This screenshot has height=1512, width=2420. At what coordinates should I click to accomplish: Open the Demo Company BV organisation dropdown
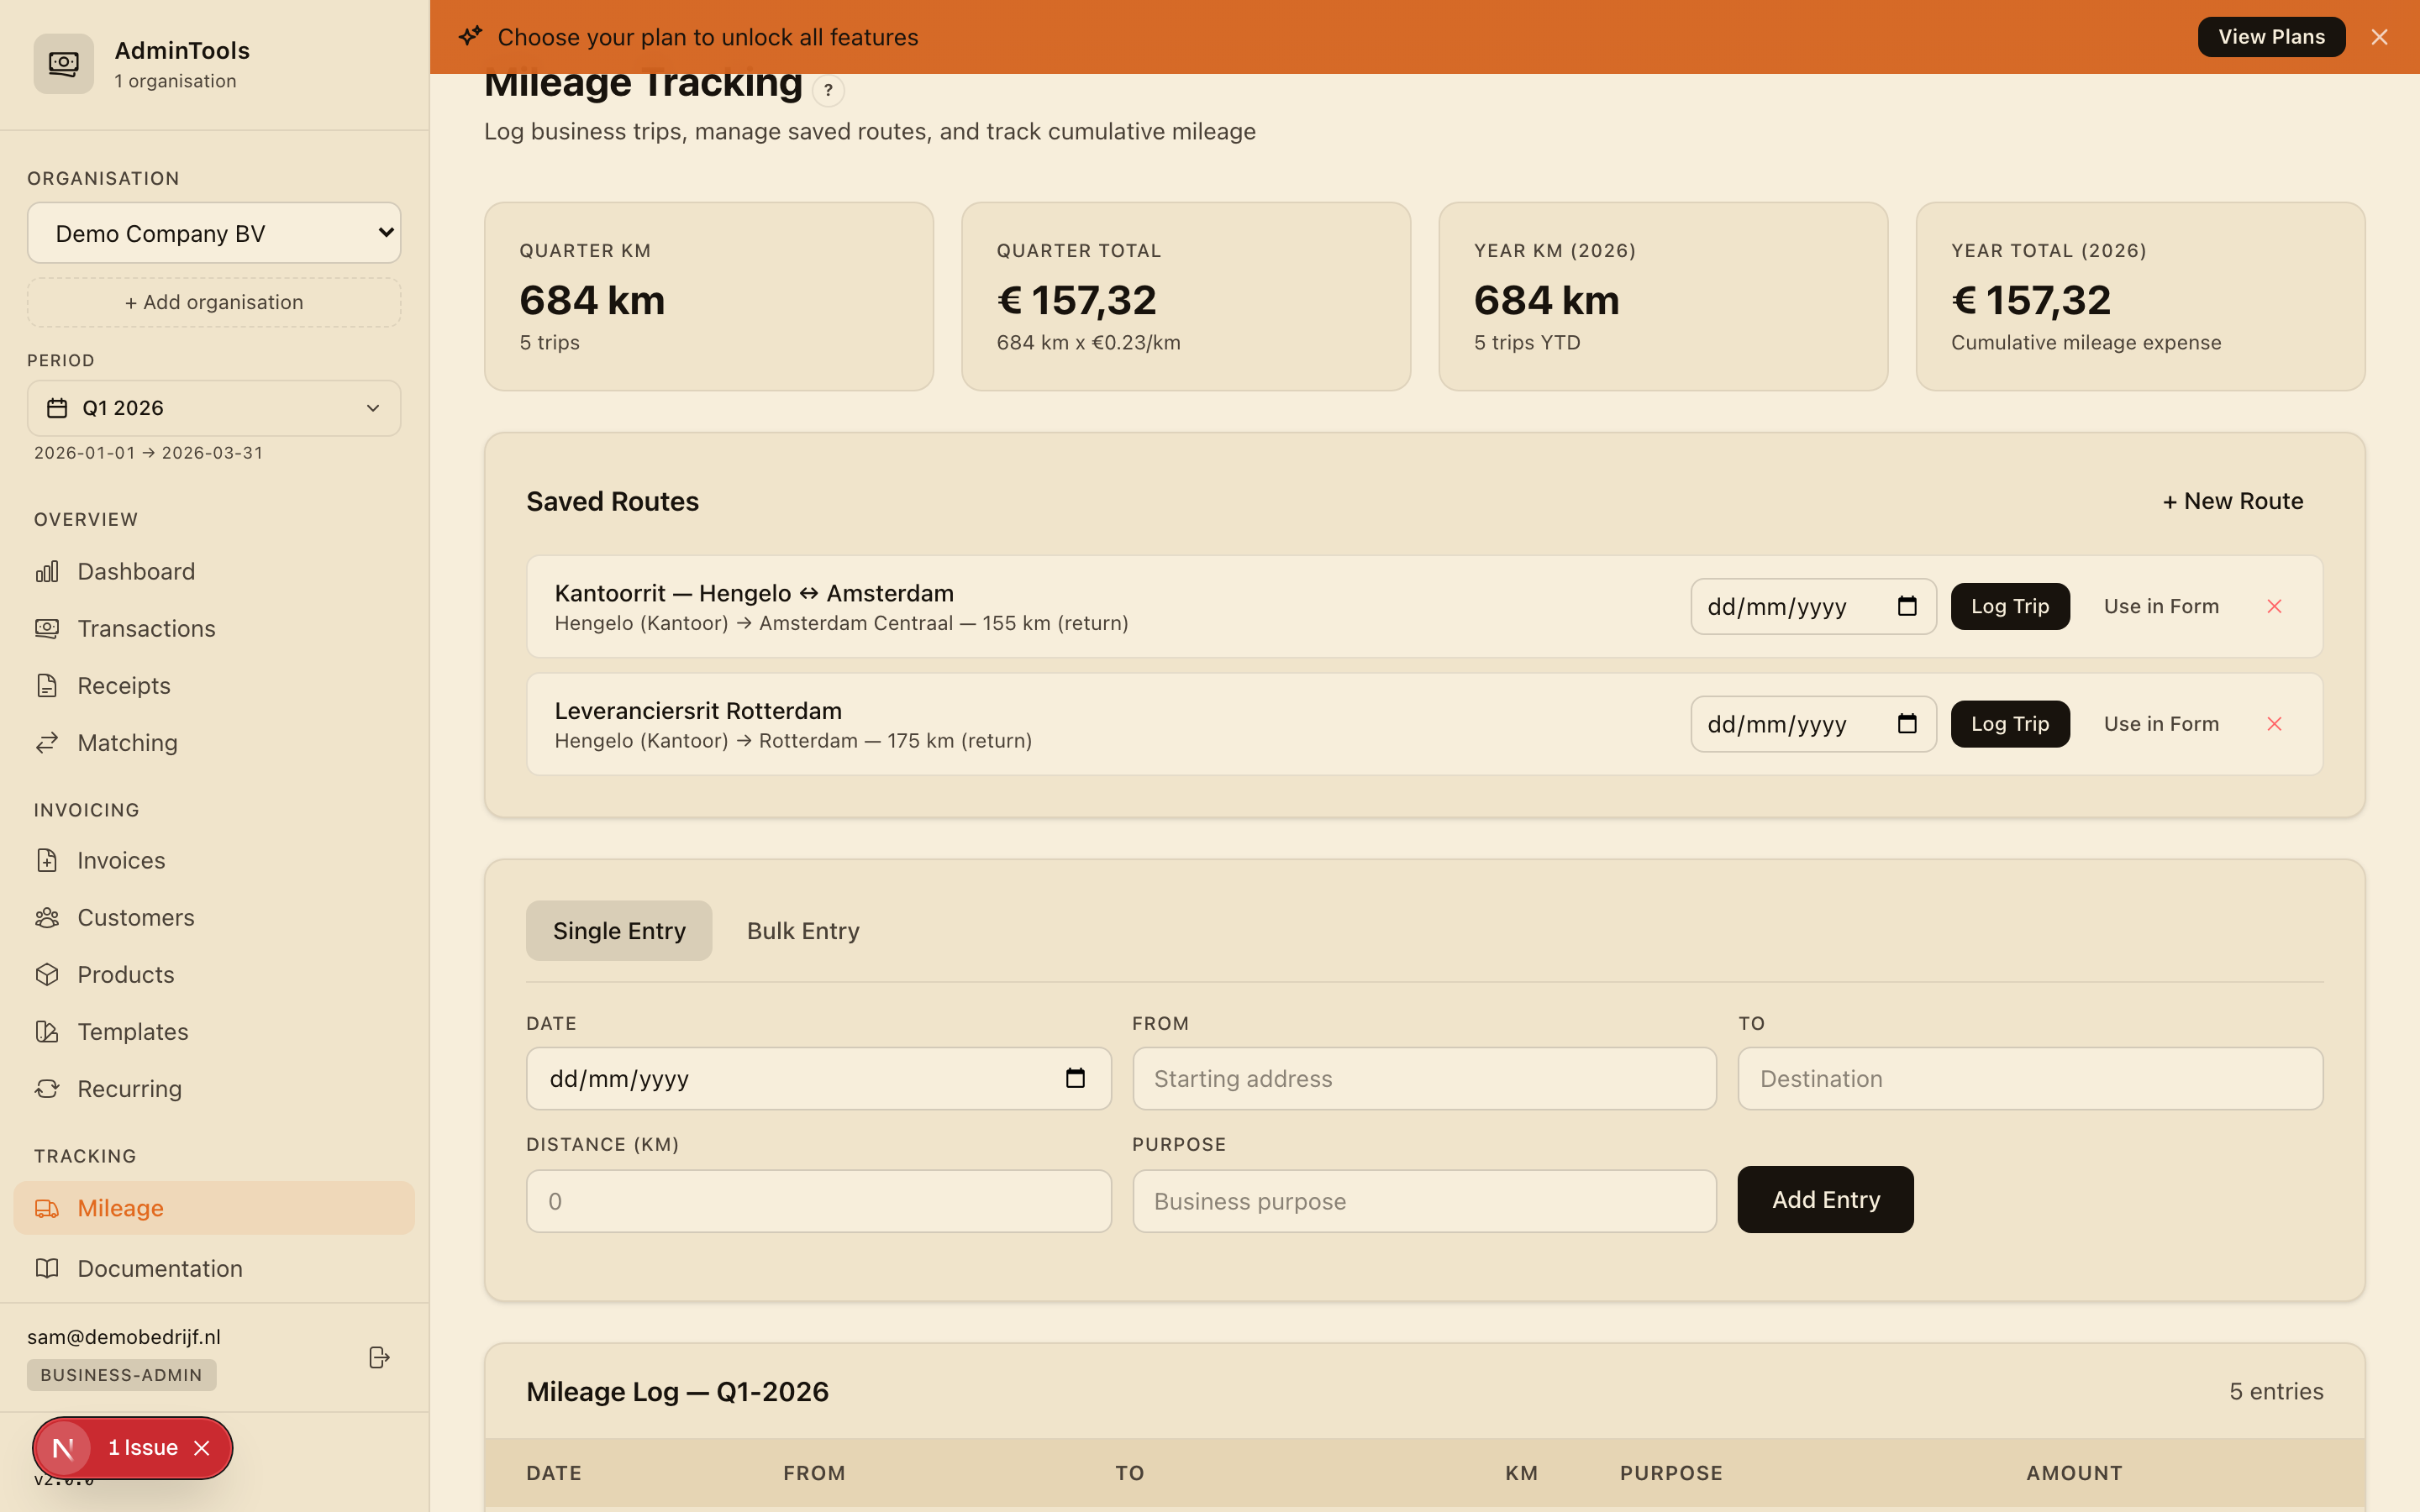point(214,233)
